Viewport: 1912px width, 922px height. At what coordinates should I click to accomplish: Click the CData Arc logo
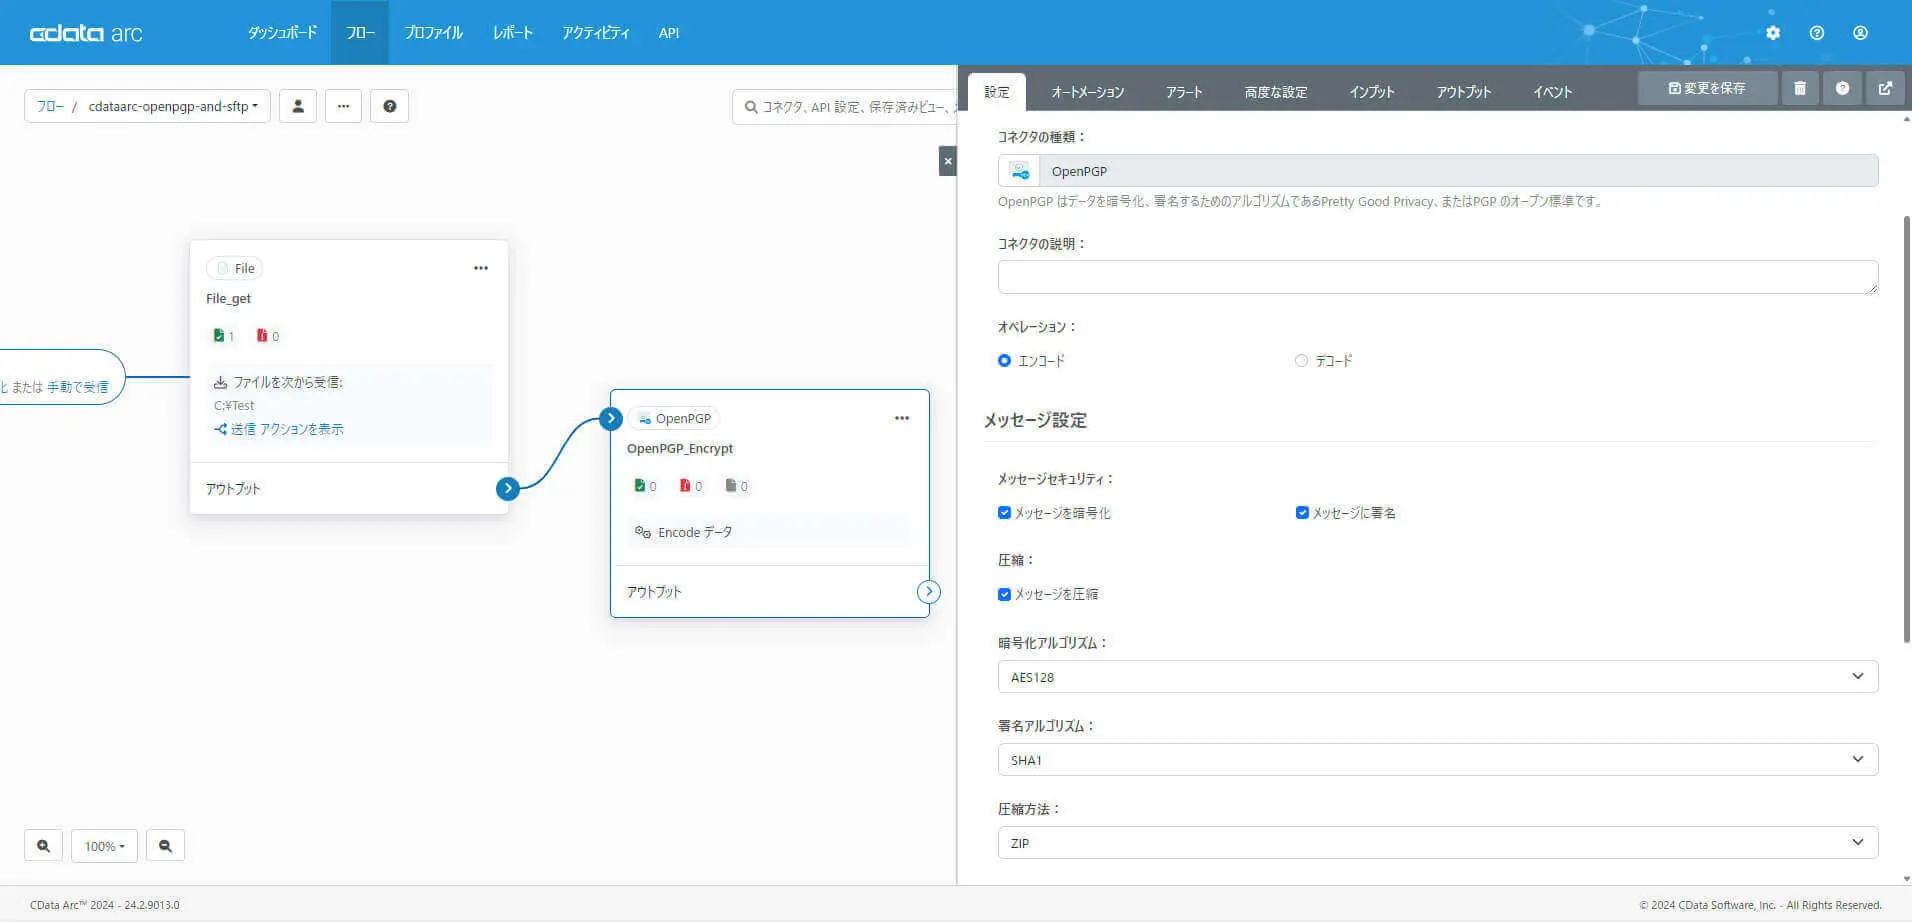tap(86, 33)
